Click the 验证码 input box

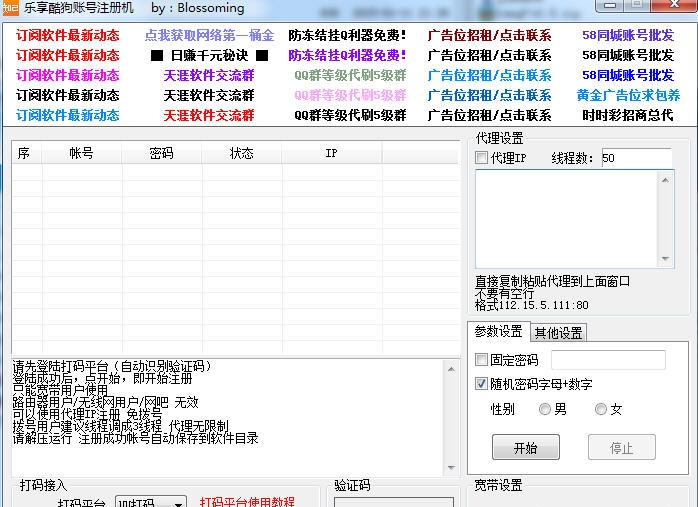pyautogui.click(x=394, y=502)
